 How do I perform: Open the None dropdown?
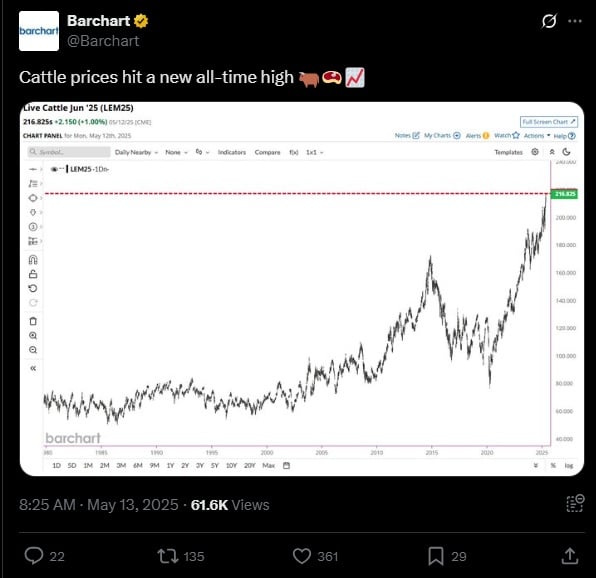(x=176, y=152)
